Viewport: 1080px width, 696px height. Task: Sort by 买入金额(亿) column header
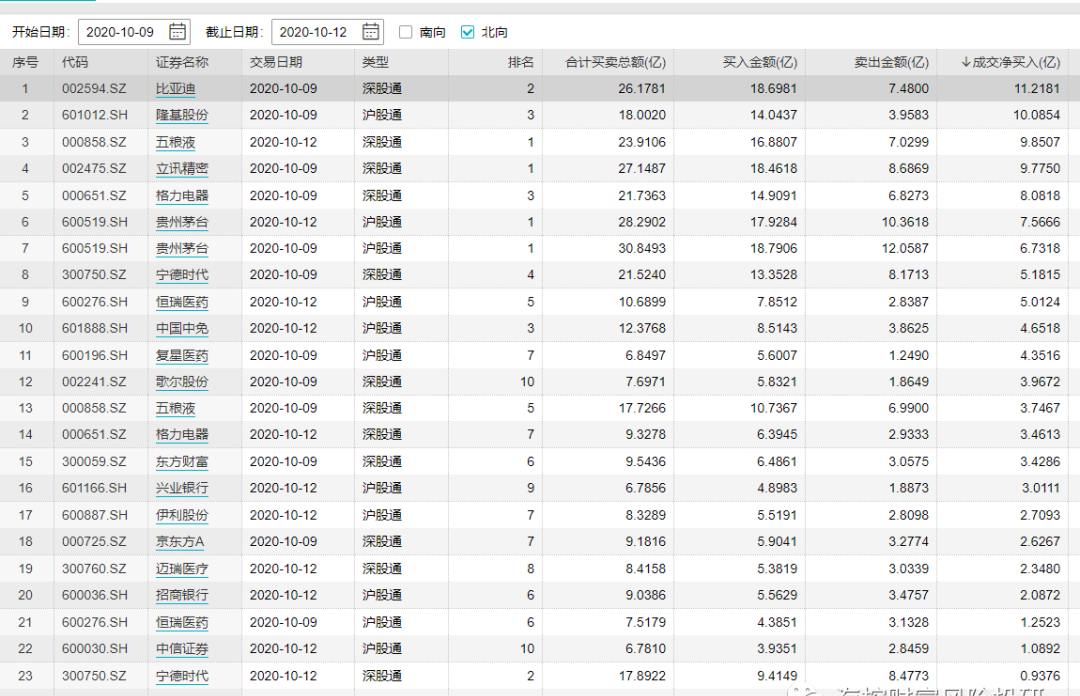pyautogui.click(x=760, y=62)
